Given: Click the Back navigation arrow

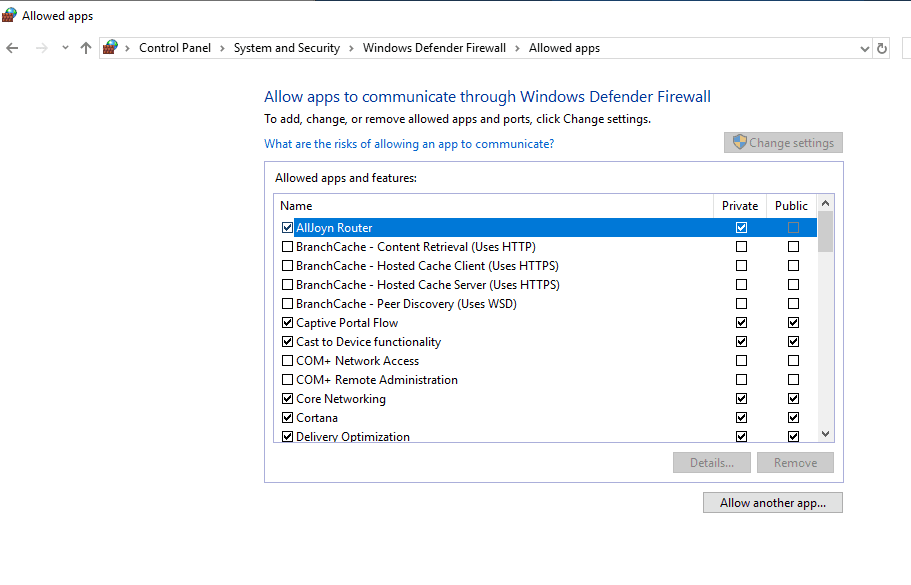Looking at the screenshot, I should point(13,48).
